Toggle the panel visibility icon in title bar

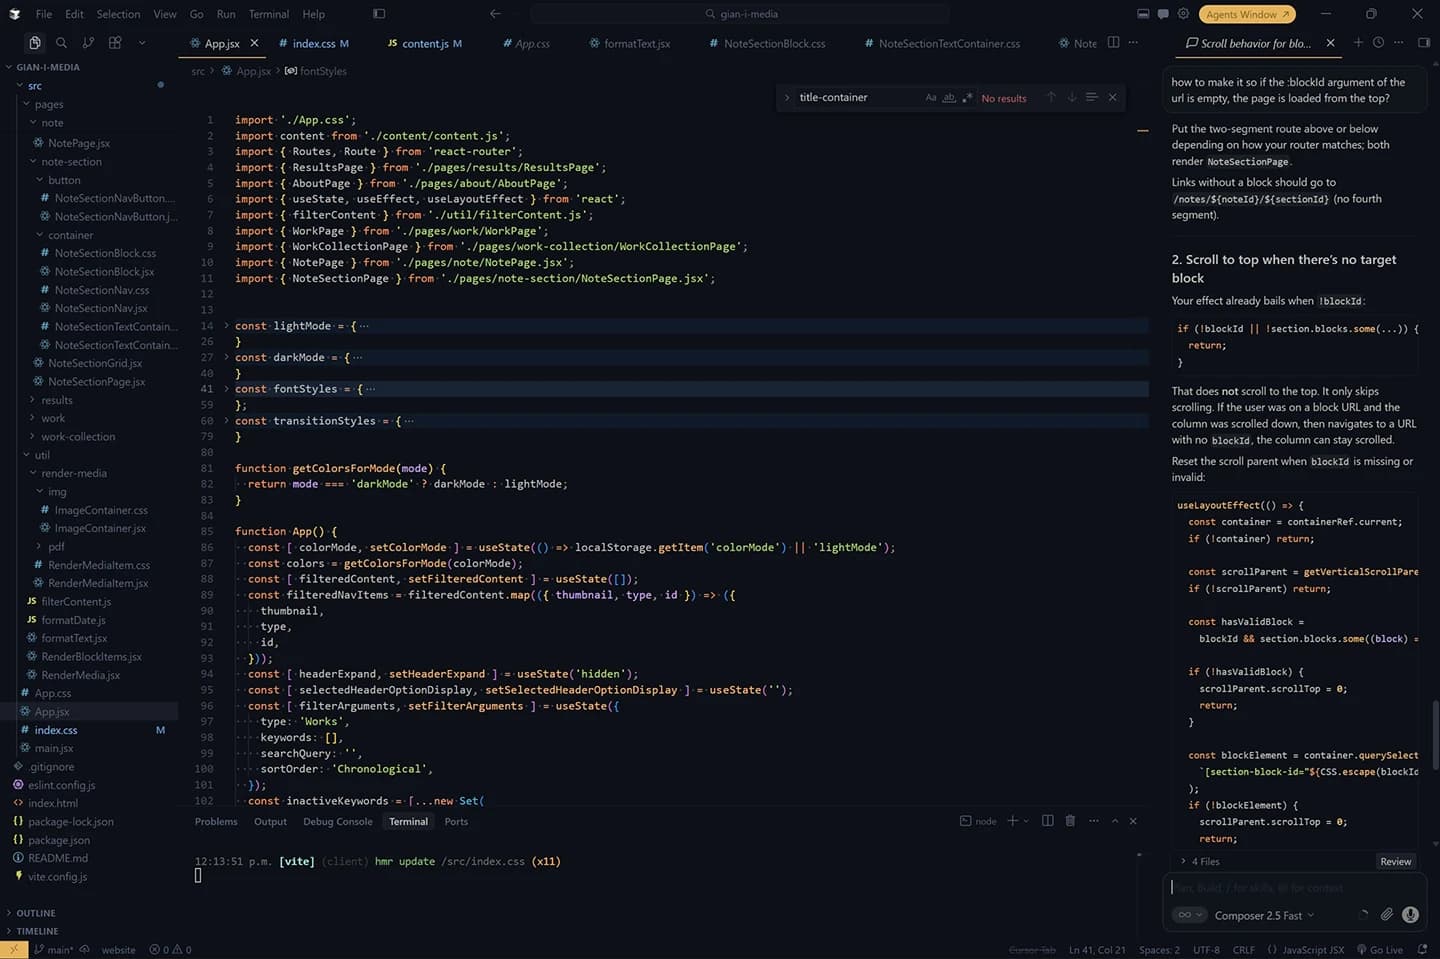pos(1143,14)
